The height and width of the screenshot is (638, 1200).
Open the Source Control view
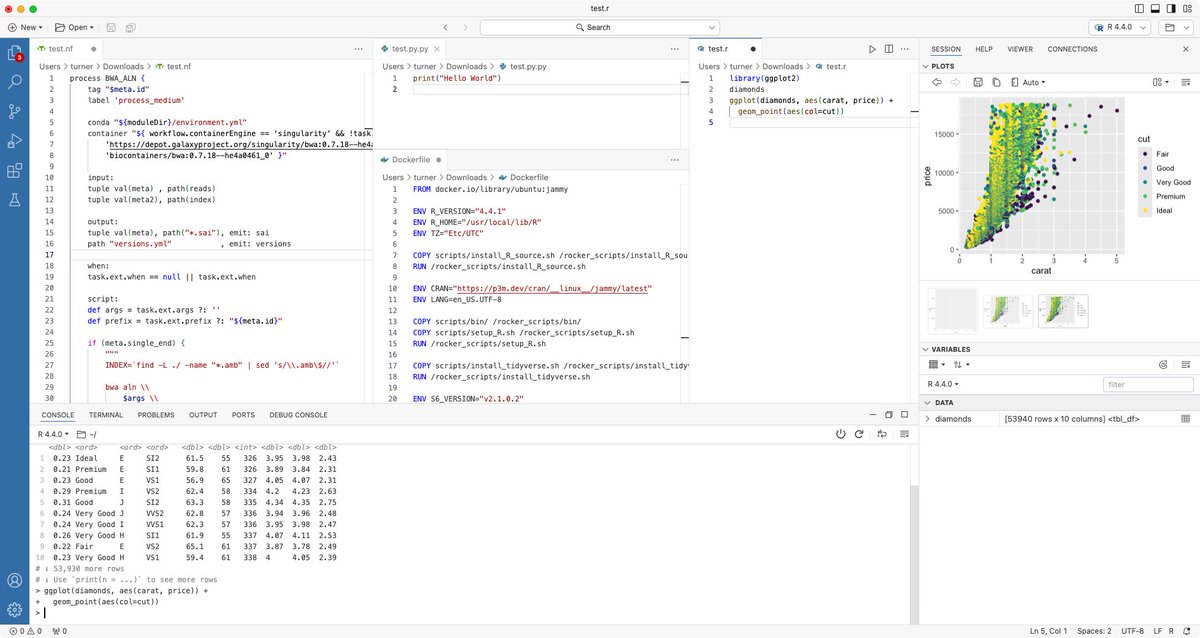point(15,111)
